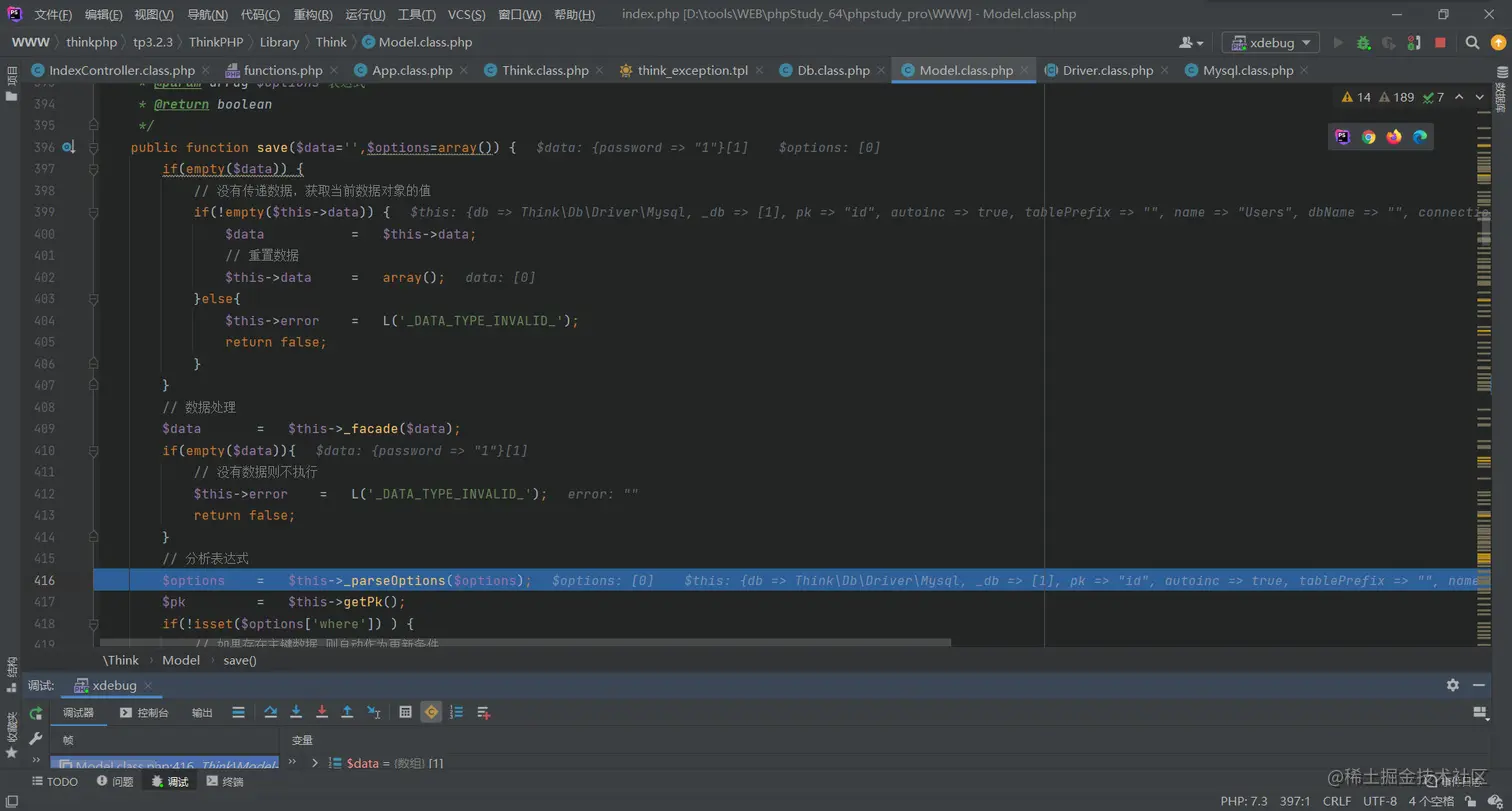1512x811 pixels.
Task: Click the restore layout icon in debug panel
Action: 1481,712
